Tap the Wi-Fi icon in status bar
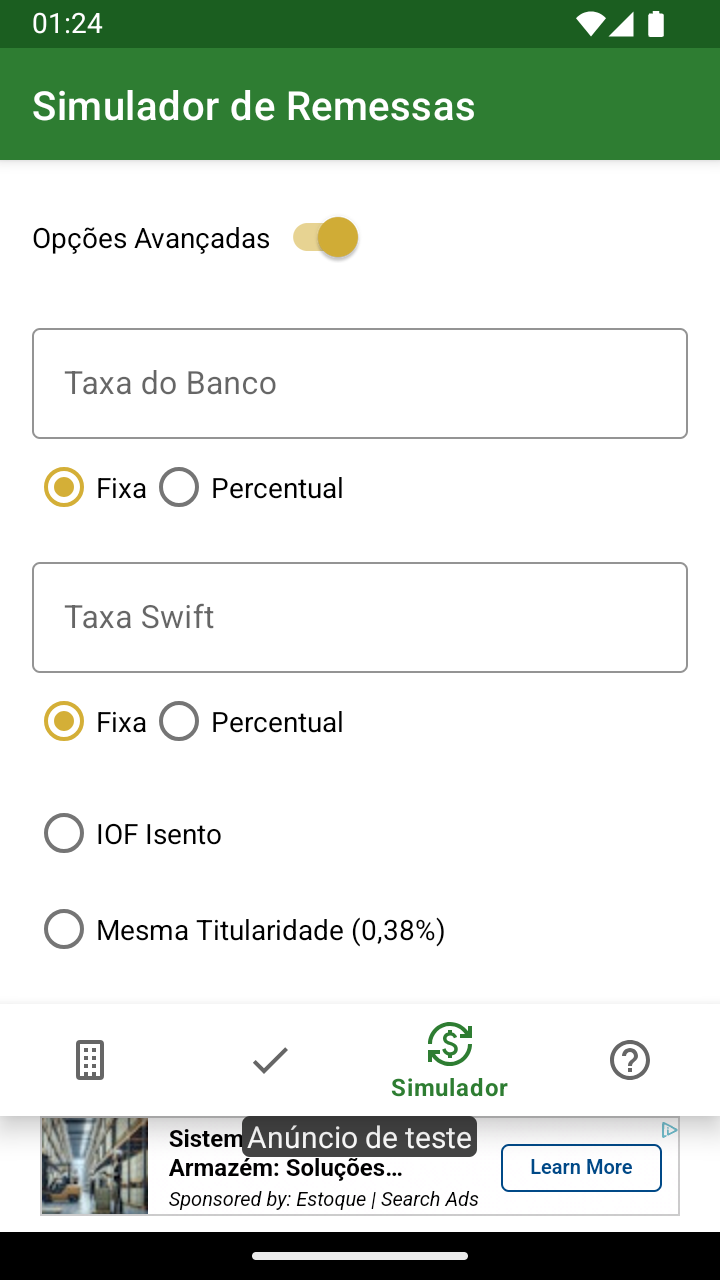The width and height of the screenshot is (720, 1280). 591,24
